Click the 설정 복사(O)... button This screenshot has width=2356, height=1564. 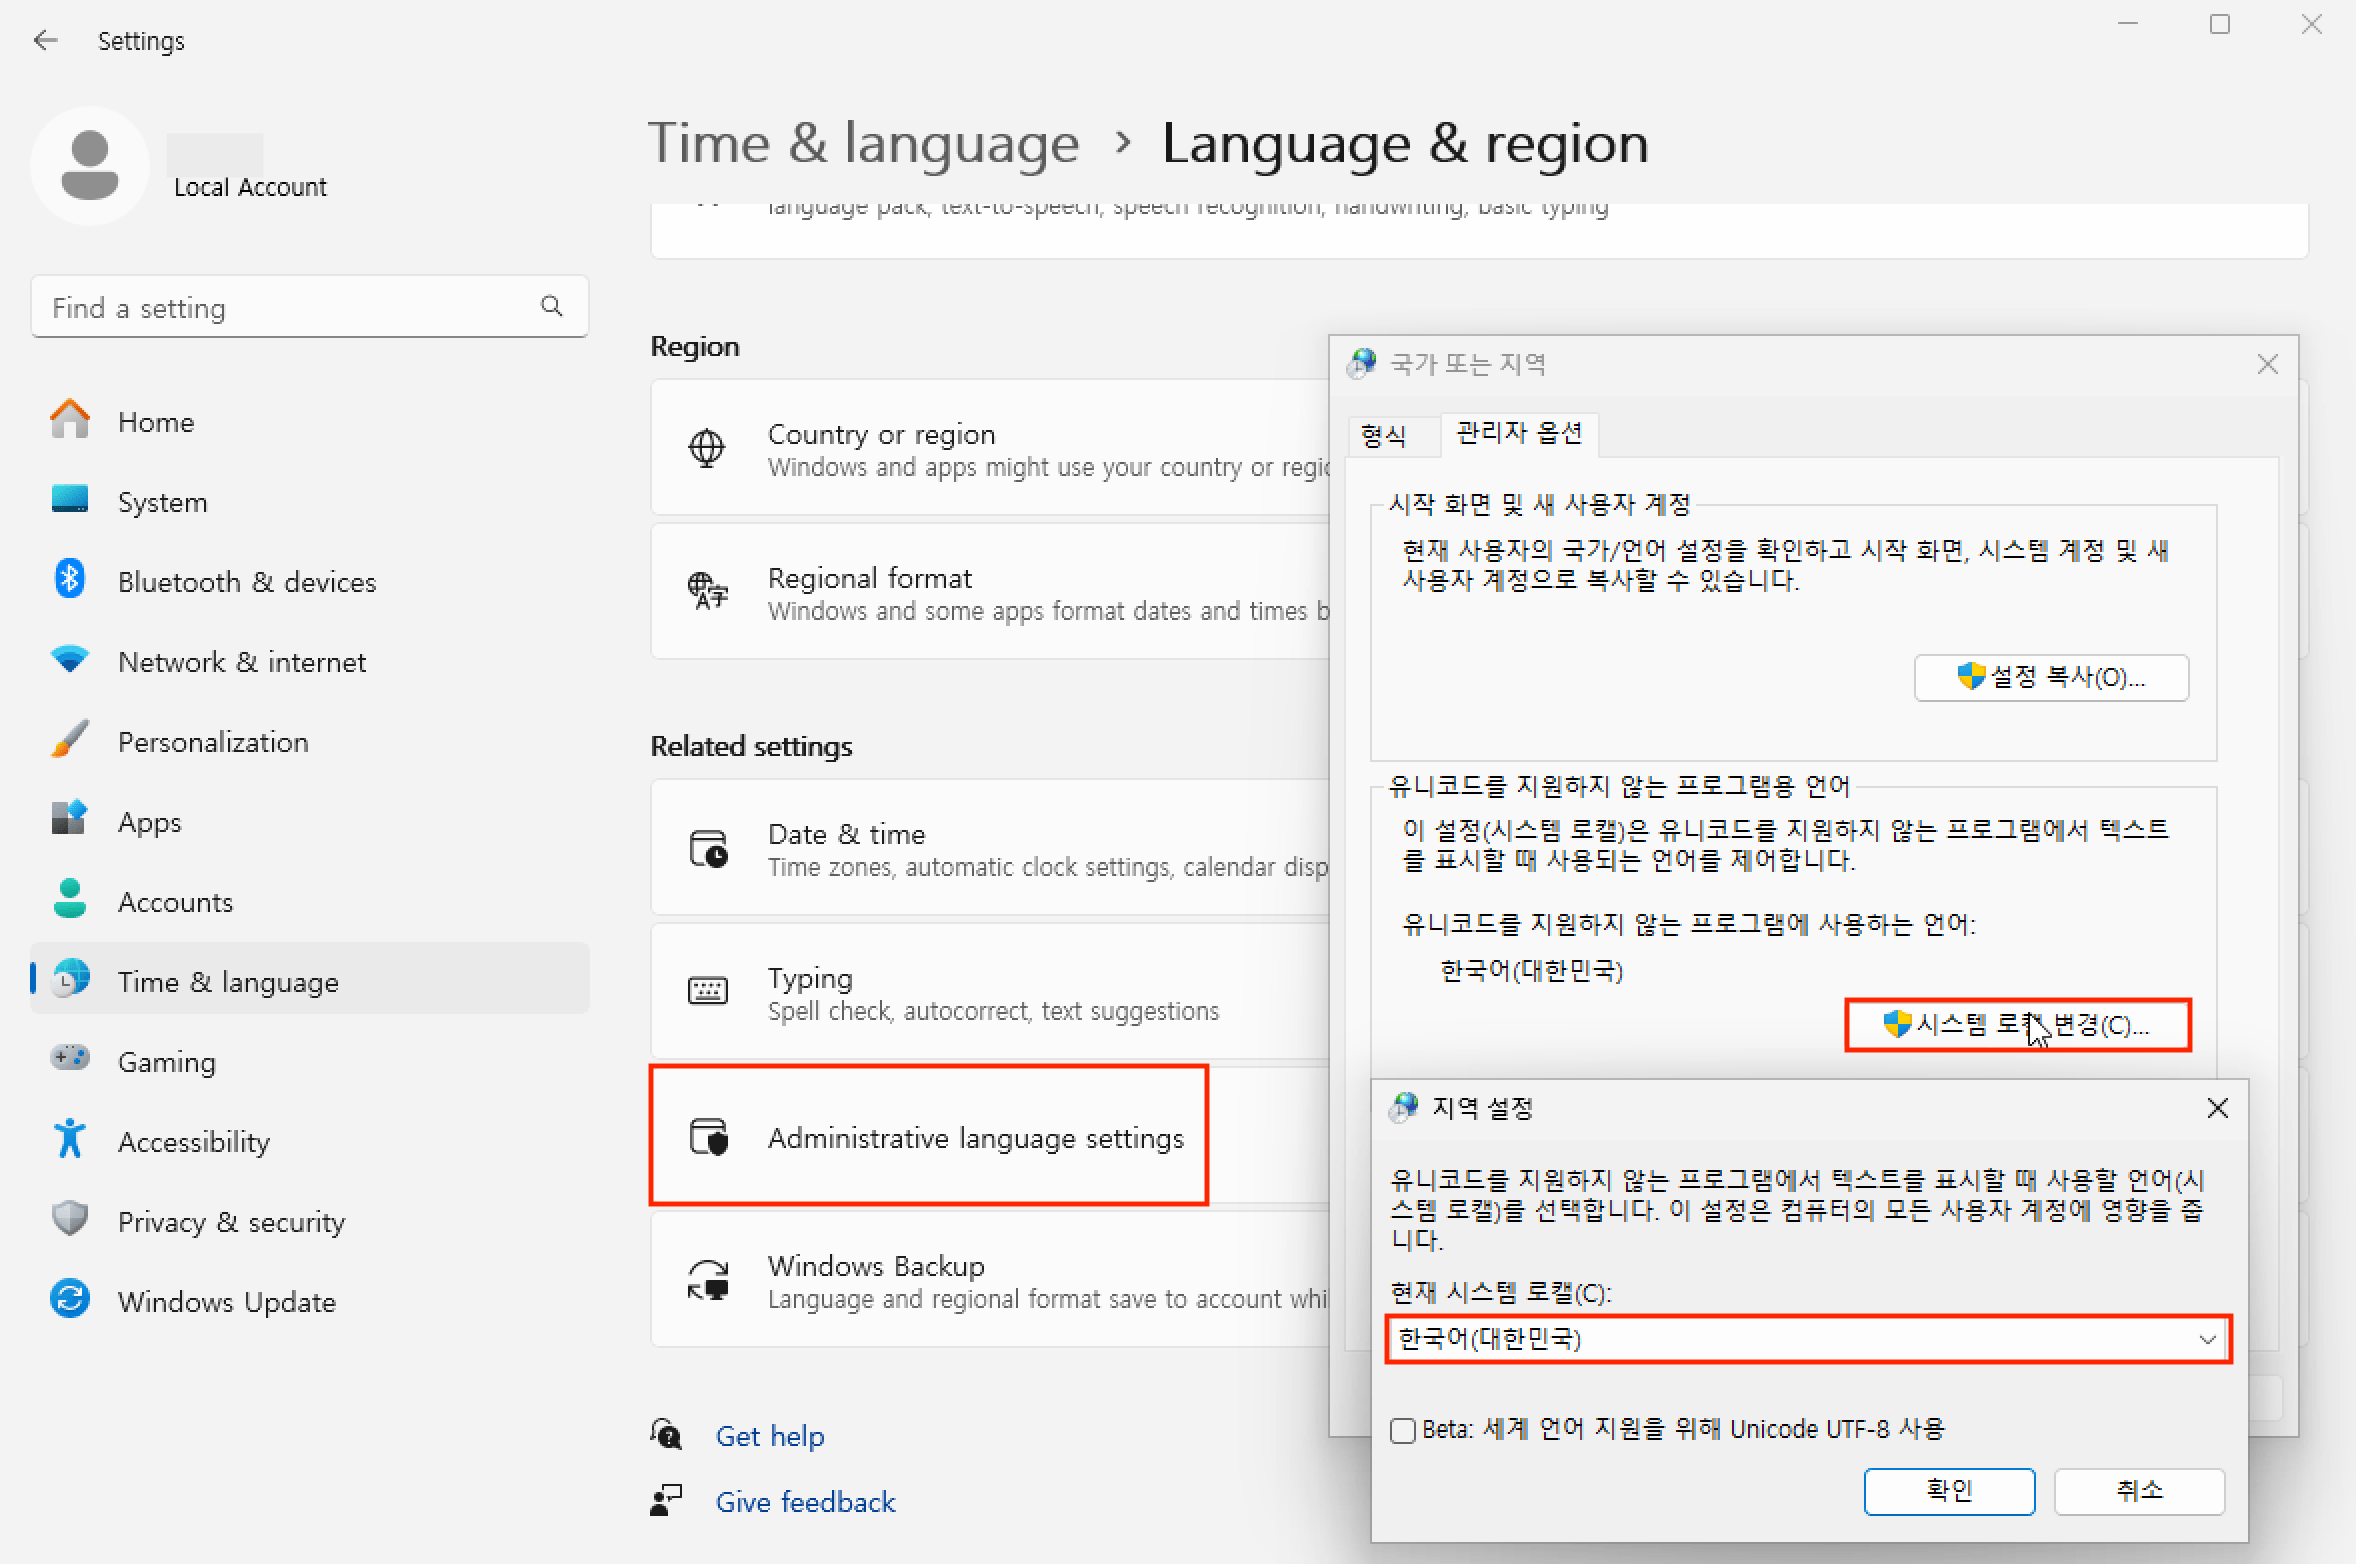click(2051, 678)
